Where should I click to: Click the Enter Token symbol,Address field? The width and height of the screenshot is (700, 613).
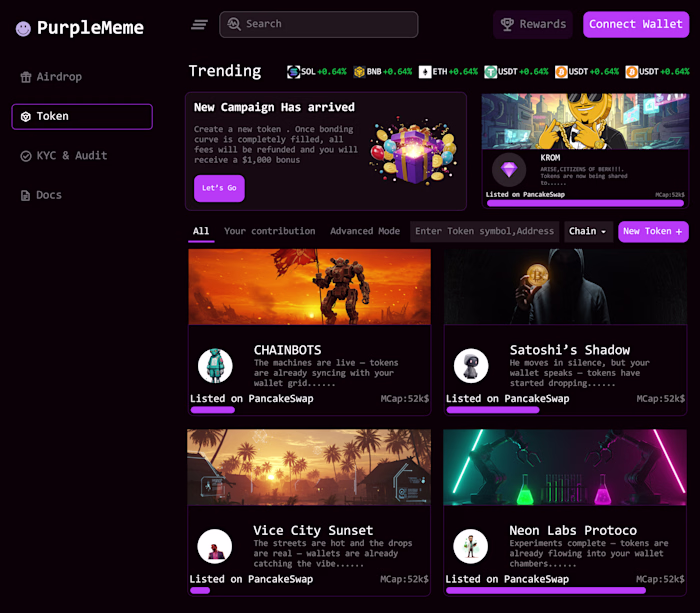pos(484,231)
